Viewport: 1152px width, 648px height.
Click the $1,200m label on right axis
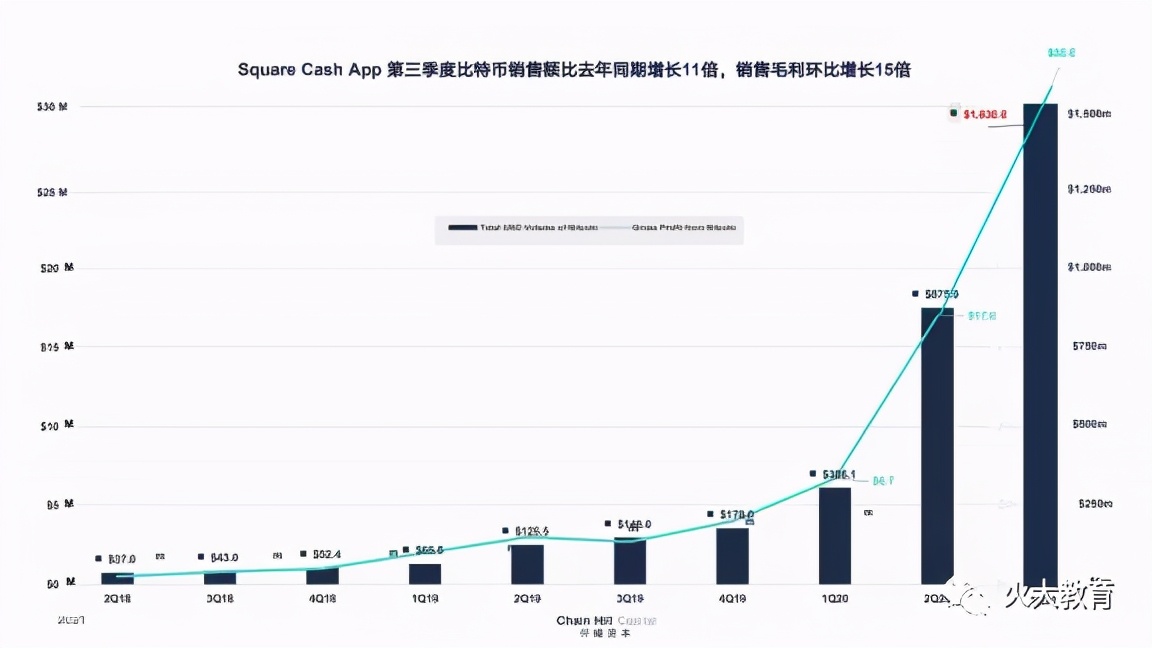(x=1090, y=190)
